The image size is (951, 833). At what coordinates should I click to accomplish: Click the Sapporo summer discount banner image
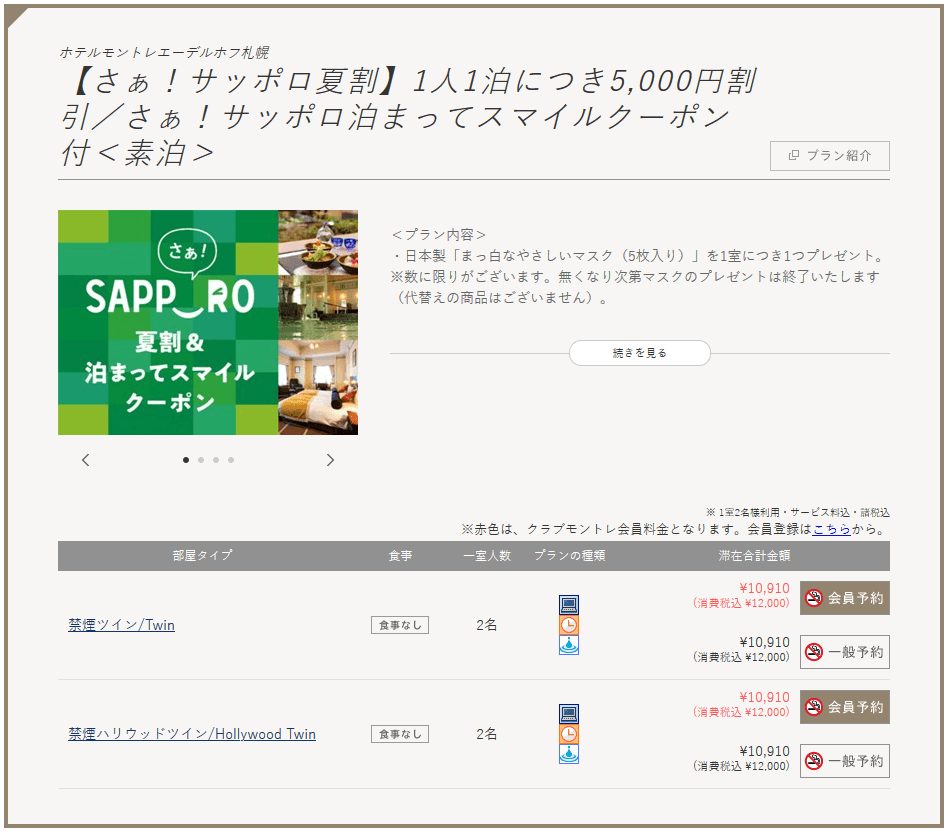coord(207,322)
